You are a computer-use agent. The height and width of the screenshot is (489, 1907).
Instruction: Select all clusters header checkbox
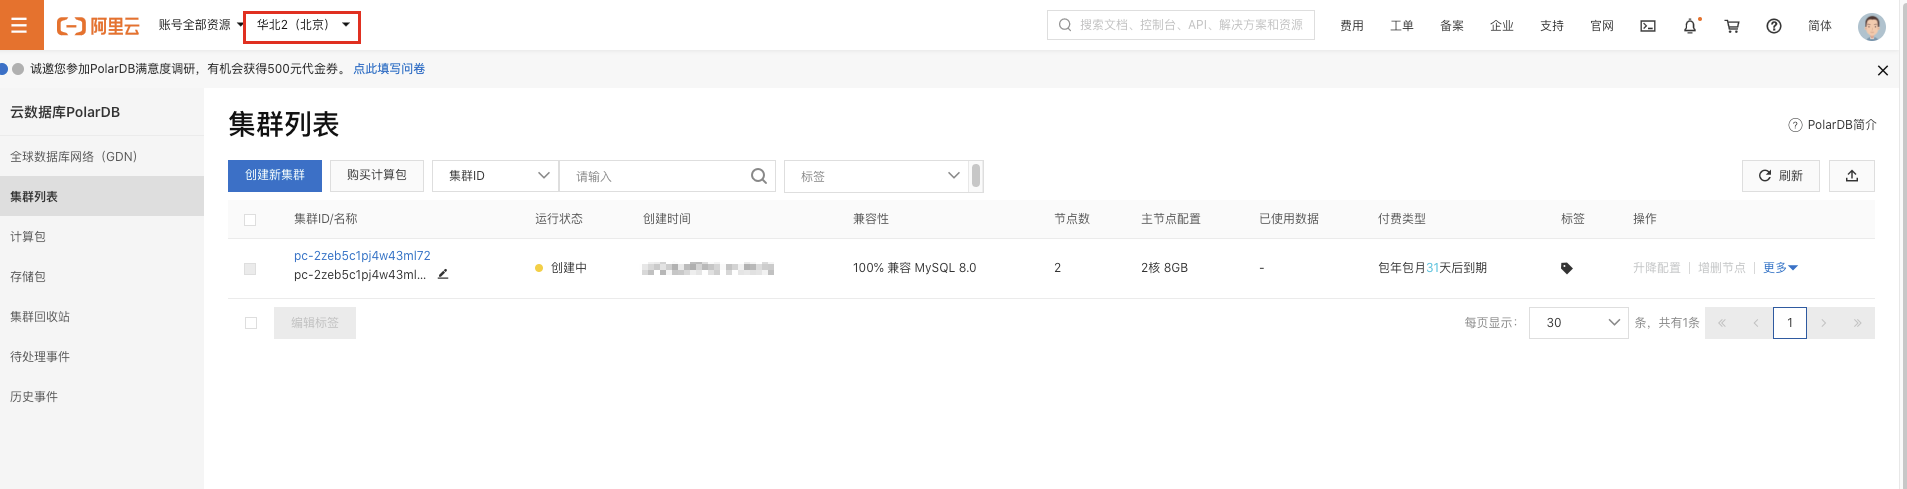[x=250, y=220]
